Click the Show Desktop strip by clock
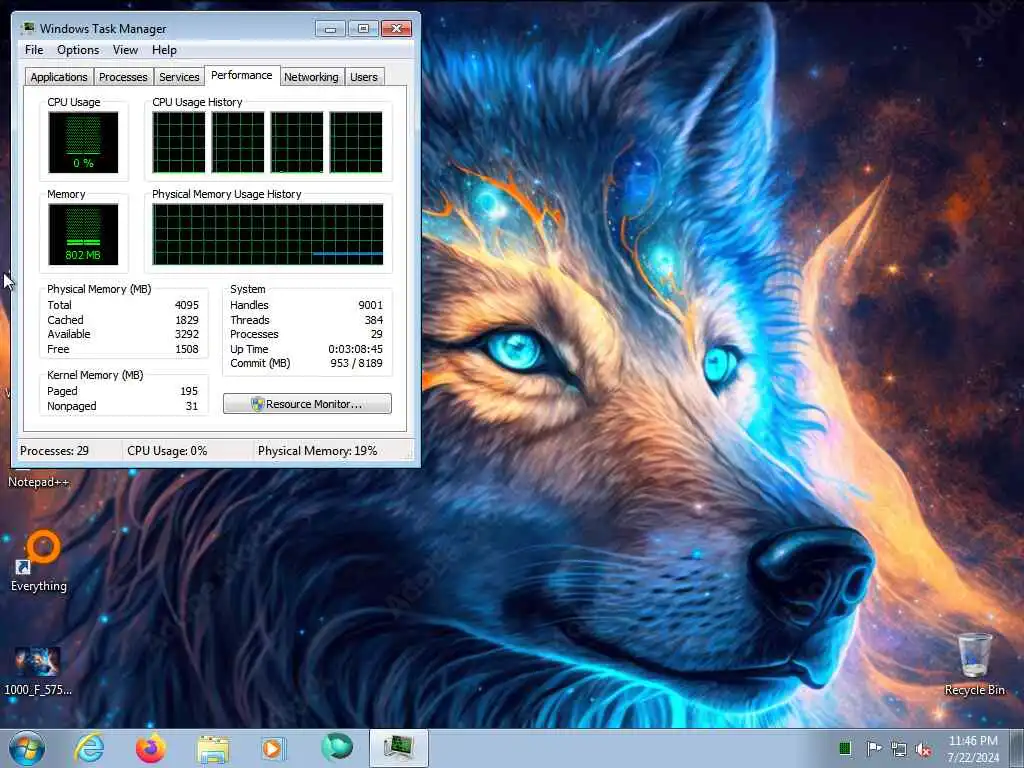The image size is (1024, 768). [1017, 748]
